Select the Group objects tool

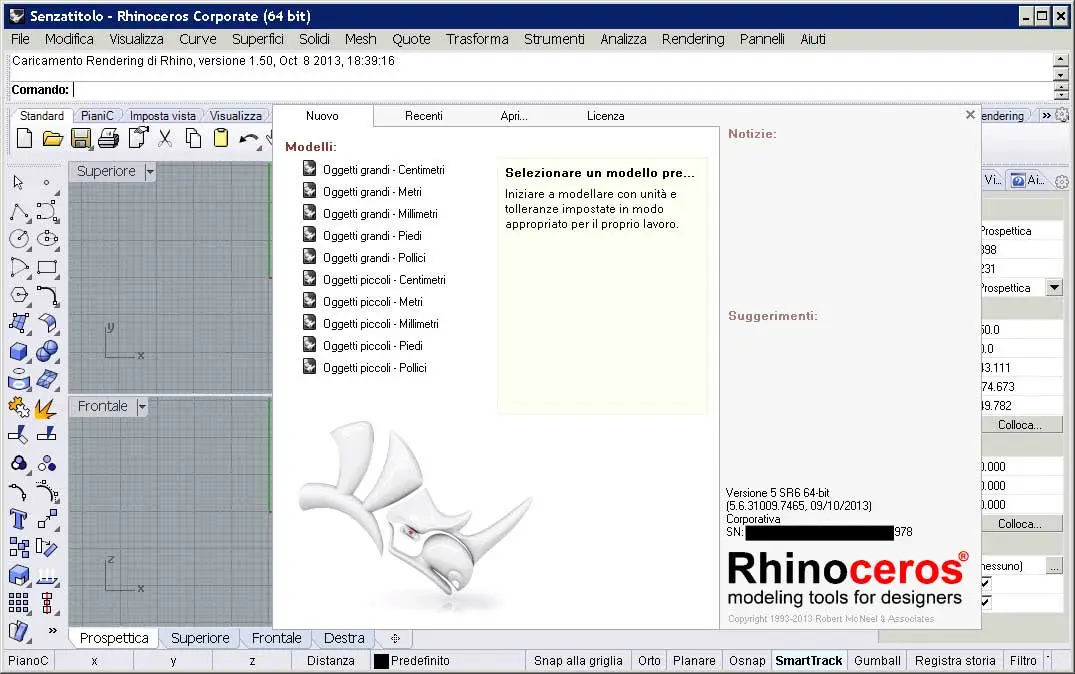[x=19, y=464]
